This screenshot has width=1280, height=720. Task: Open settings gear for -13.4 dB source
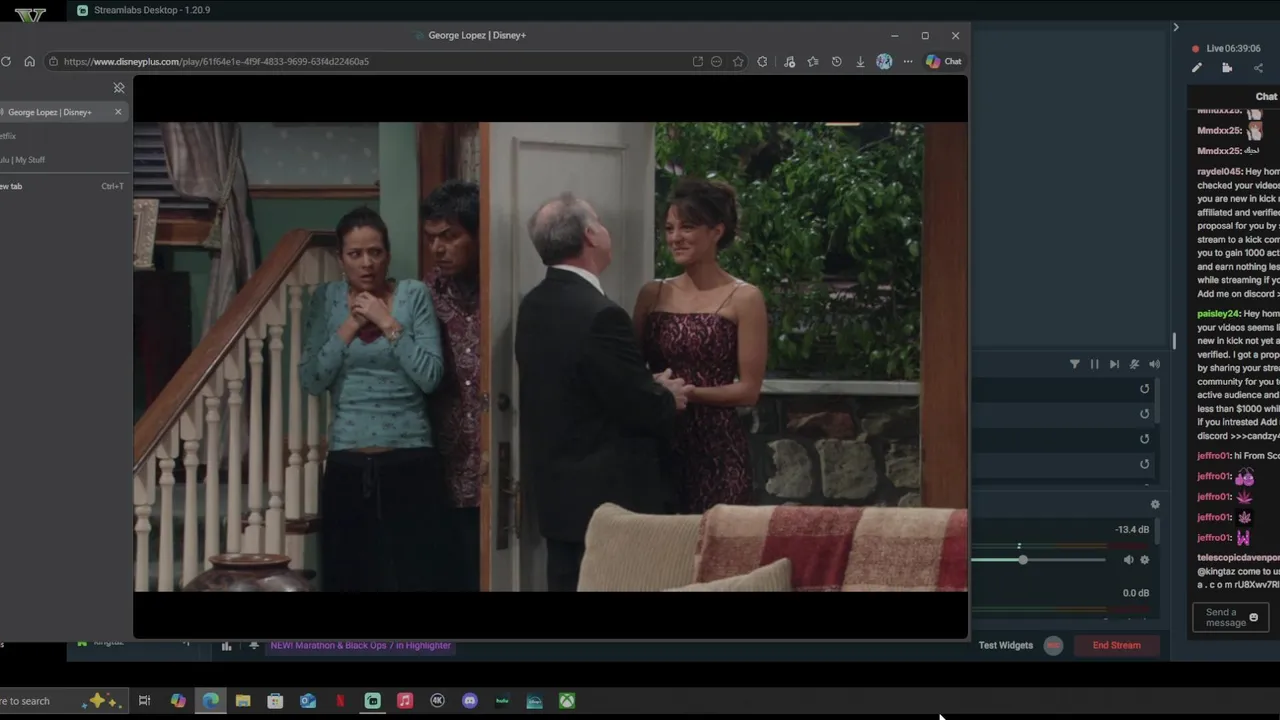[x=1145, y=560]
